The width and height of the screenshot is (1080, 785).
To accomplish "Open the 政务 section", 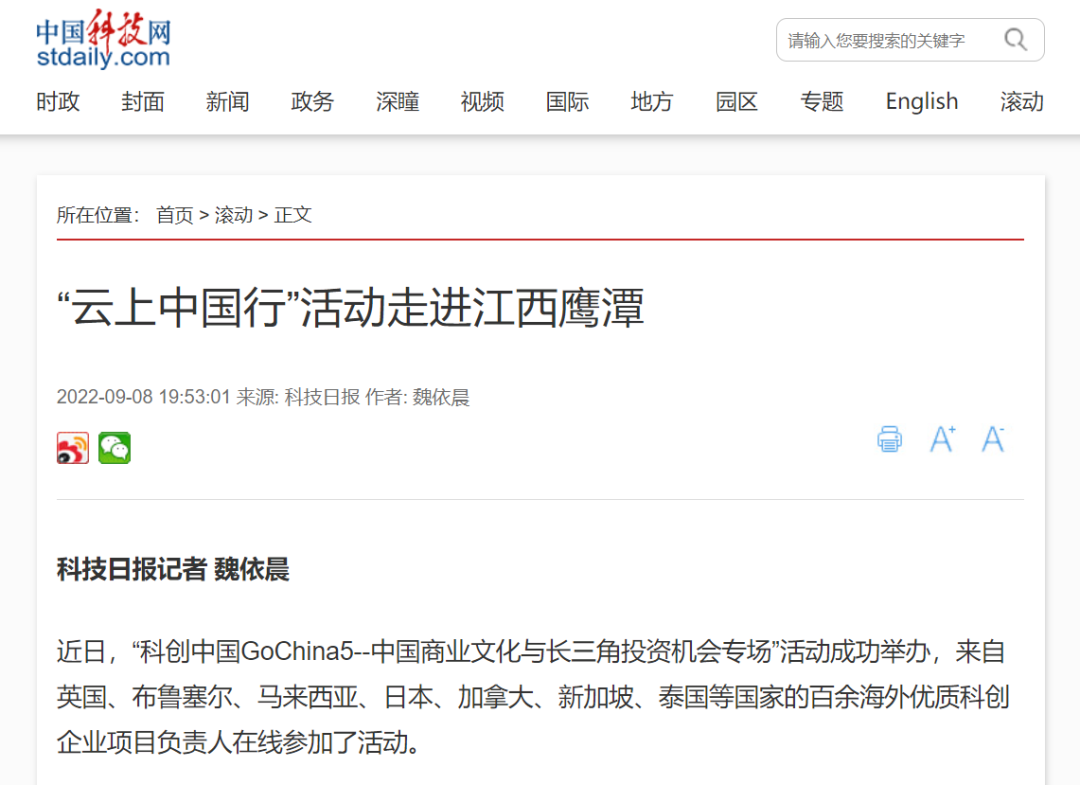I will pyautogui.click(x=312, y=102).
